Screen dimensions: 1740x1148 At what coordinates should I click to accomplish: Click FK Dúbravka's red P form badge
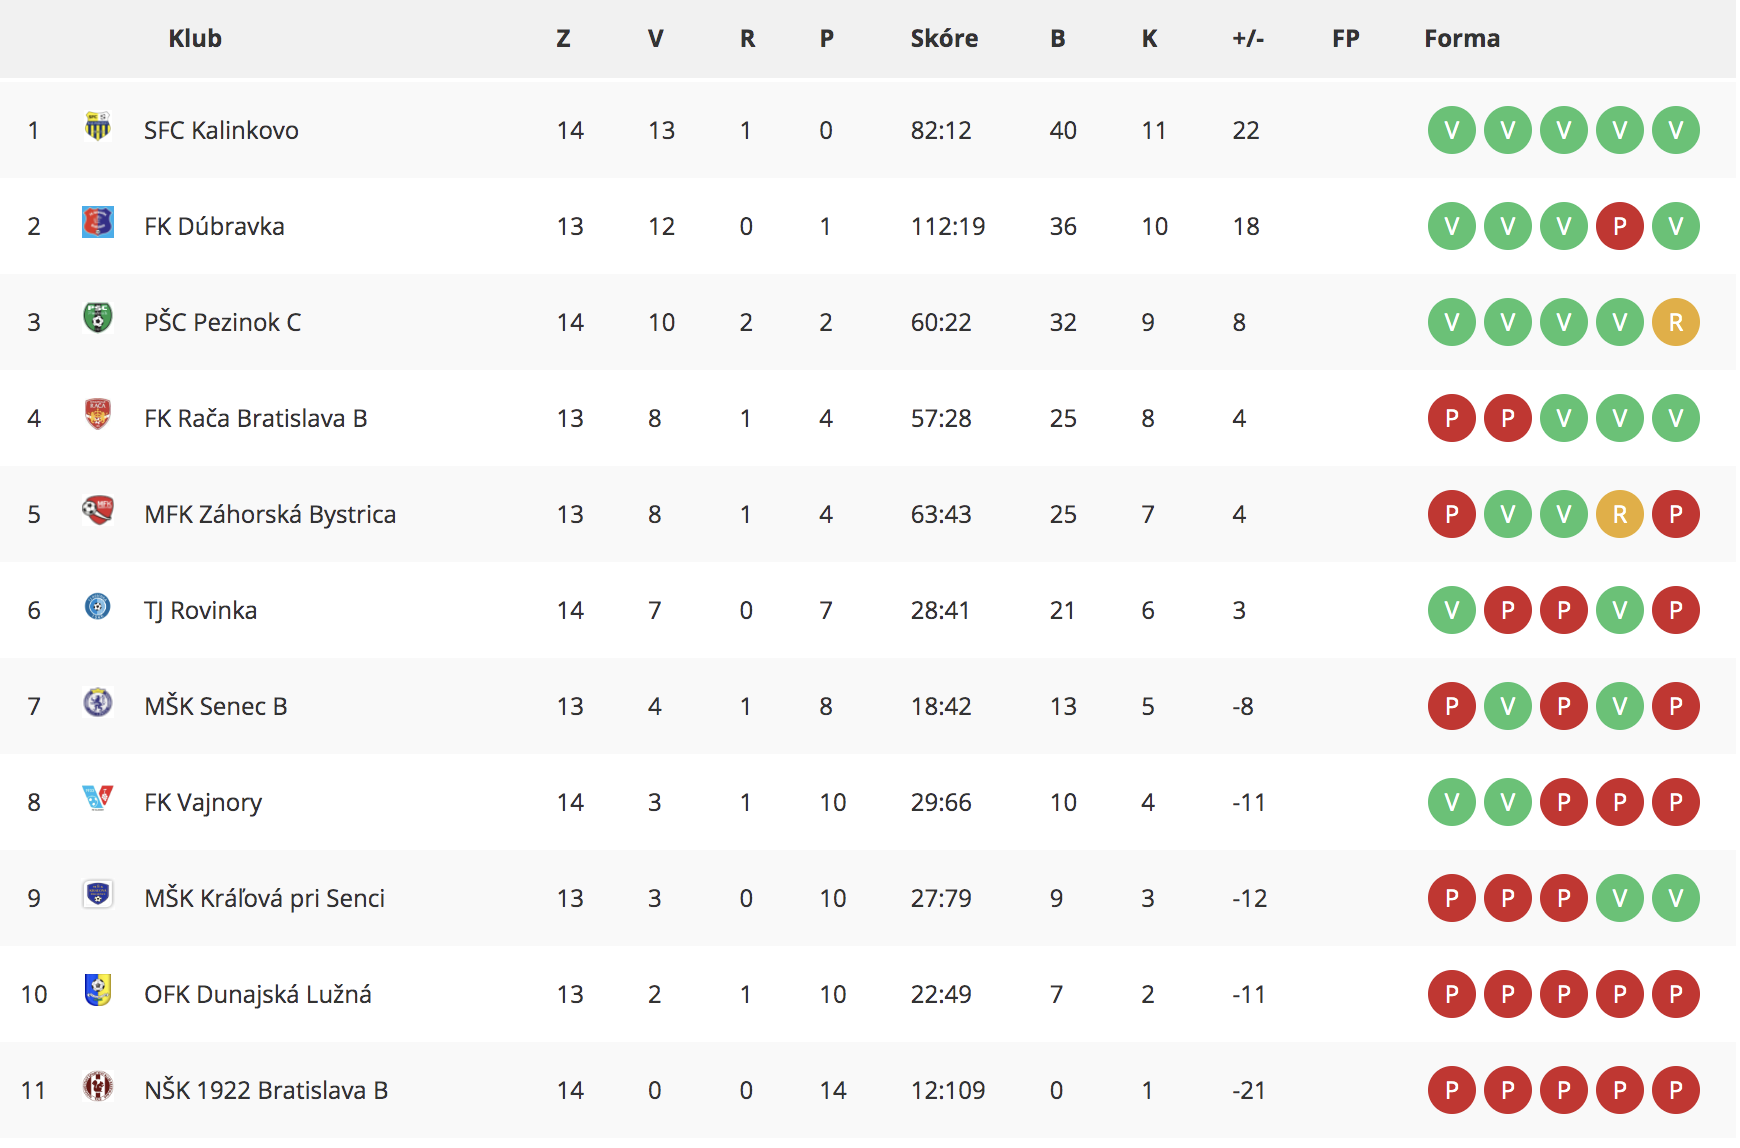pyautogui.click(x=1620, y=226)
